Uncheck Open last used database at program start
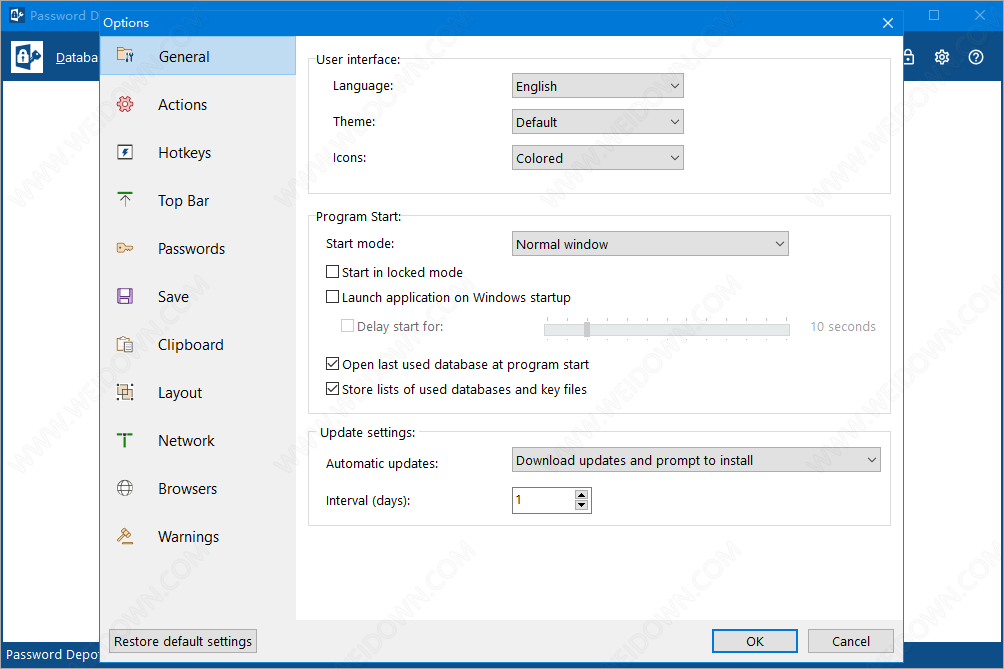This screenshot has width=1004, height=669. coord(332,364)
